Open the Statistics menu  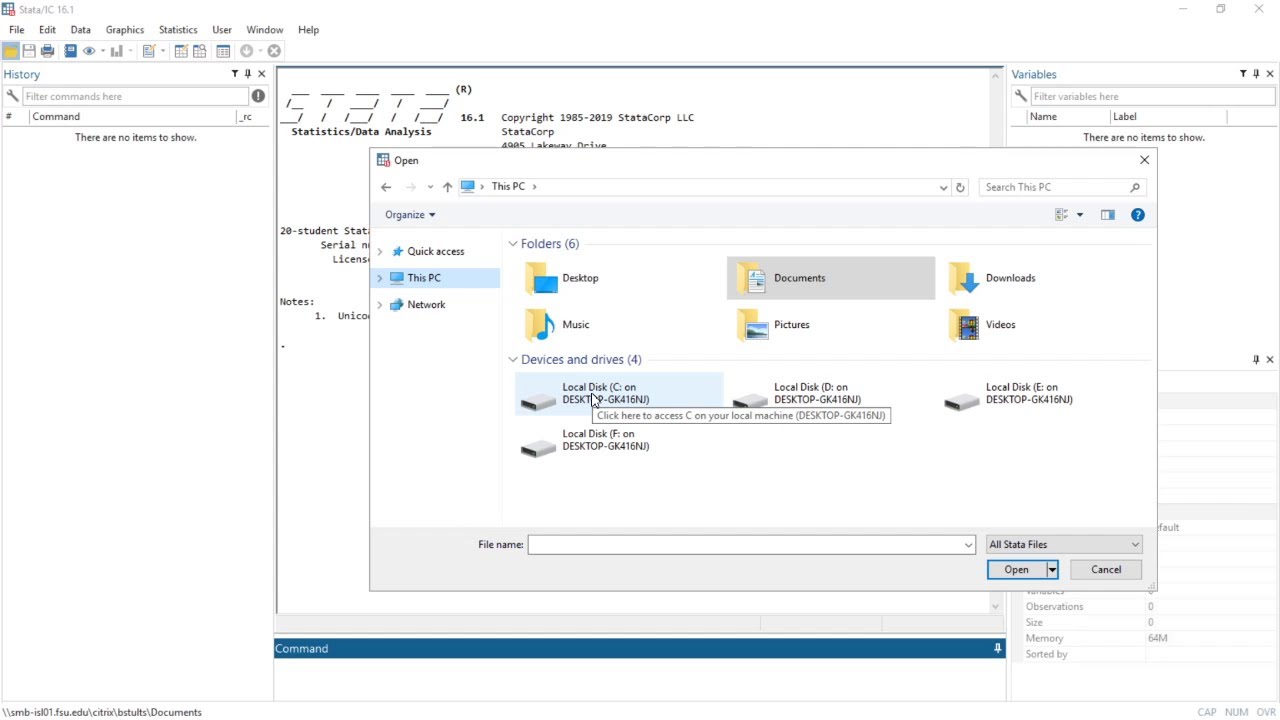tap(178, 30)
